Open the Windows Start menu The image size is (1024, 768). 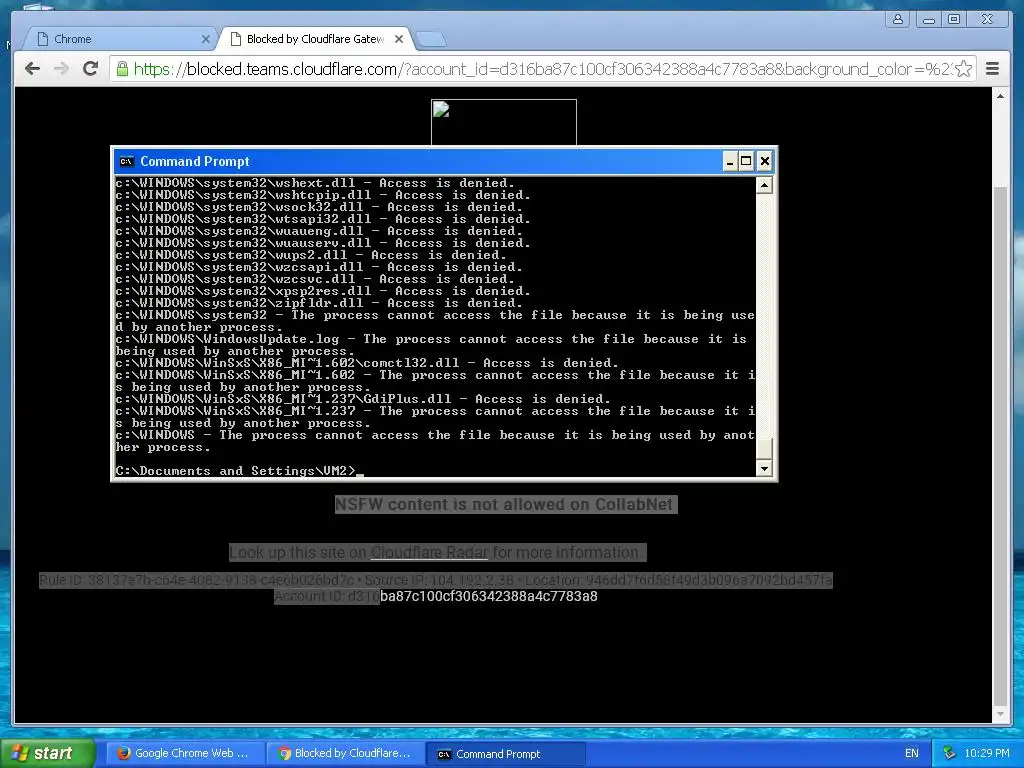coord(47,753)
